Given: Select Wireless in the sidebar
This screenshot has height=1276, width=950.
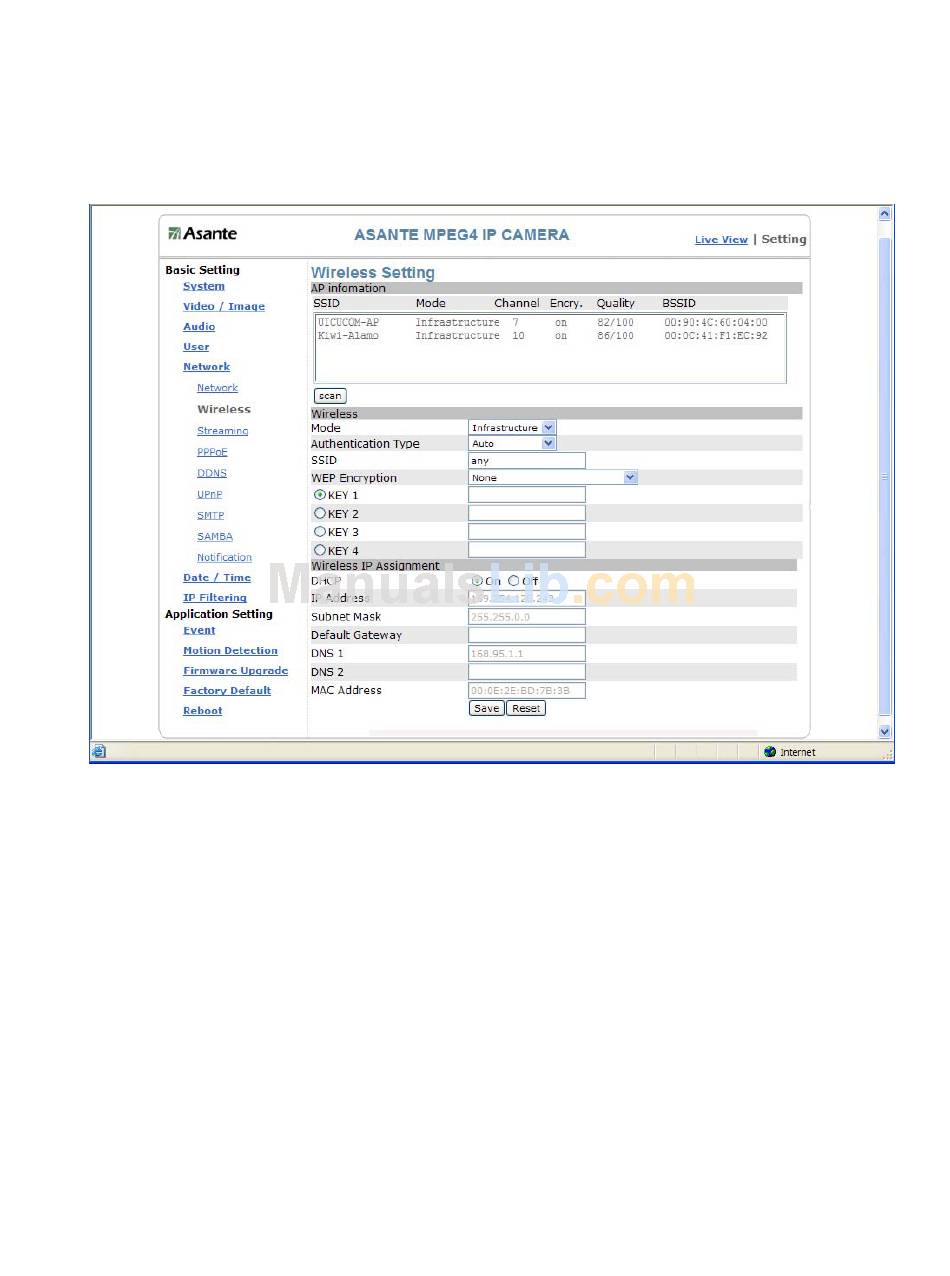Looking at the screenshot, I should (x=224, y=409).
